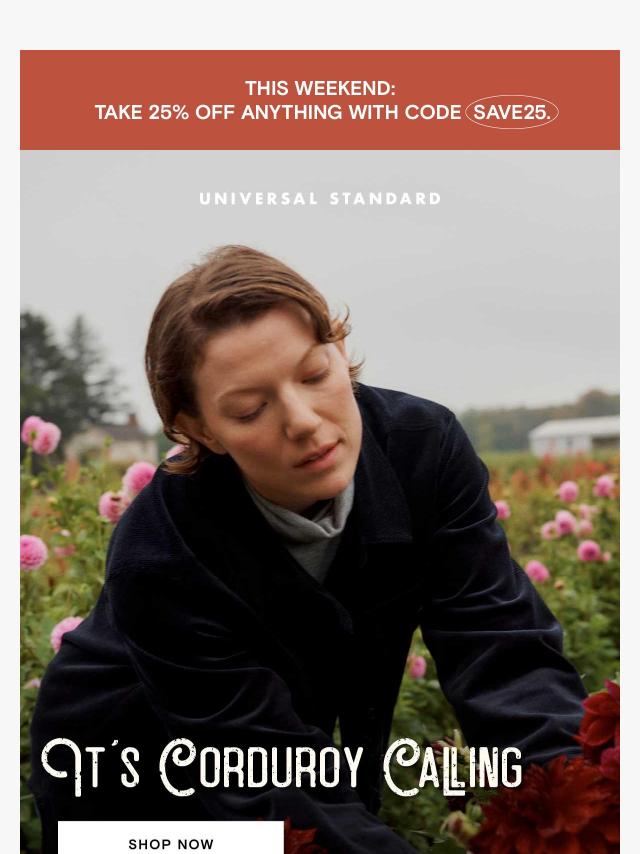This screenshot has height=854, width=640.
Task: Click the white barn in background
Action: pos(574,435)
